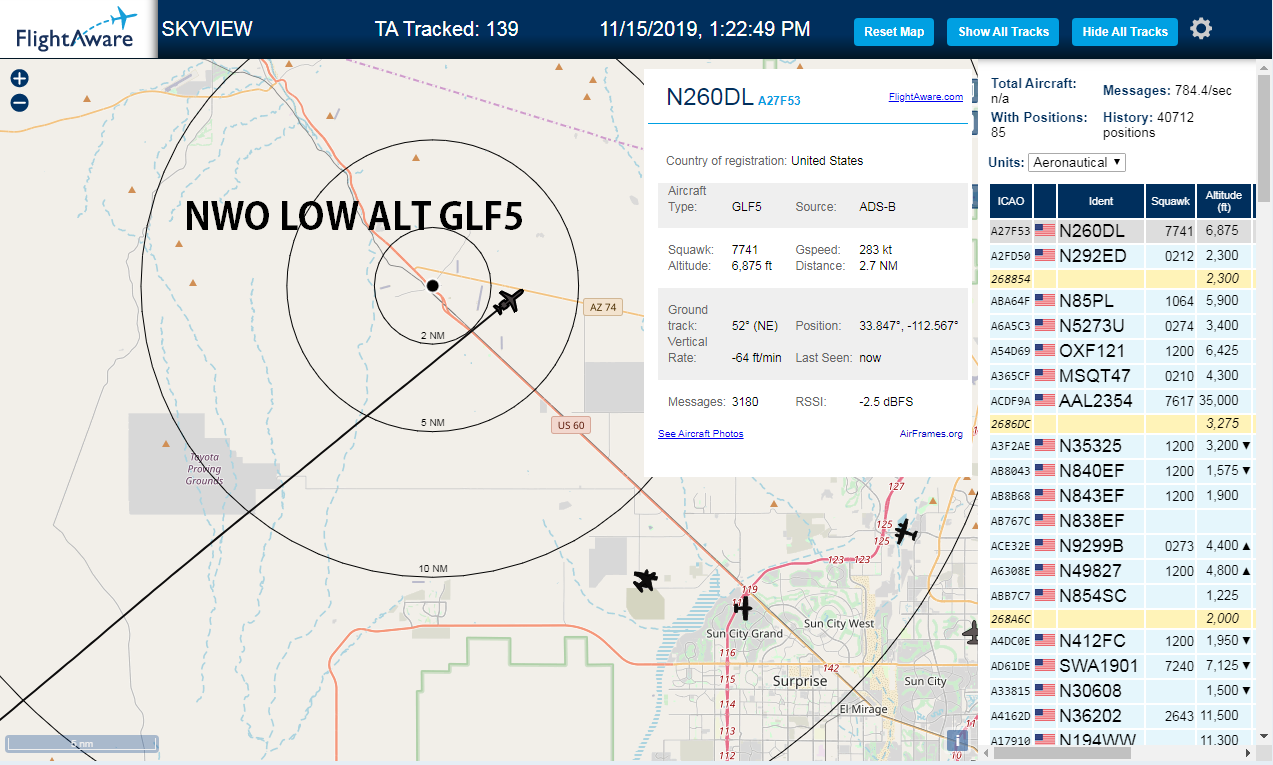Viewport: 1273px width, 765px height.
Task: Select the N838EF aircraft row
Action: pos(1121,520)
